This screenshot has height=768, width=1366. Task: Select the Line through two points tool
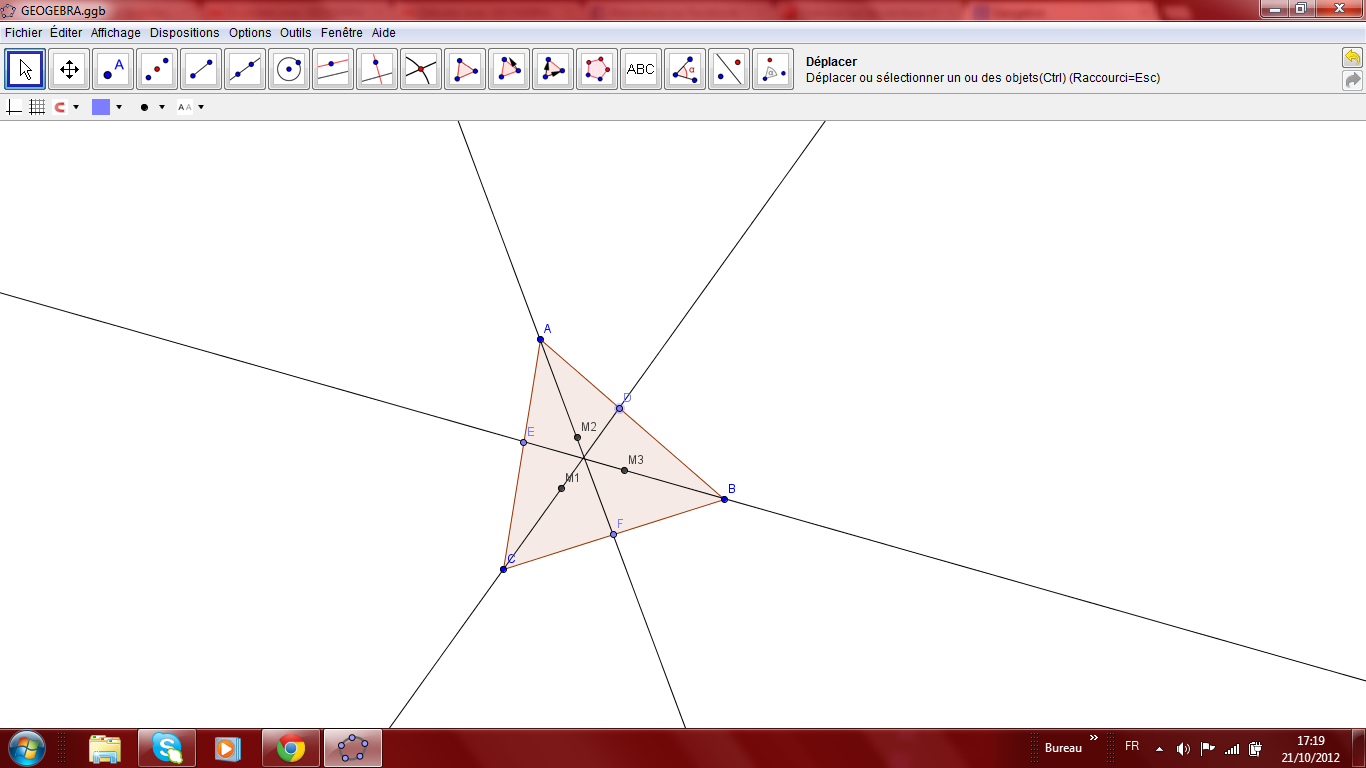pos(246,69)
